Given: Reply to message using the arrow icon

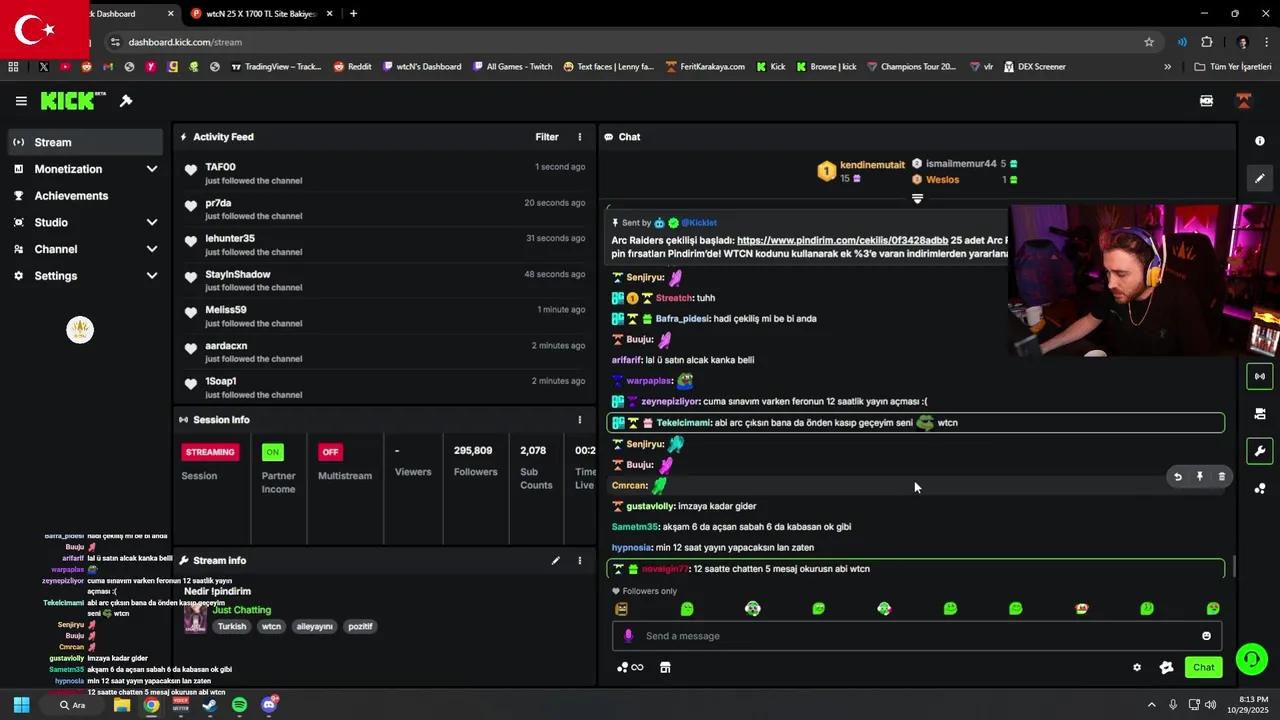Looking at the screenshot, I should coord(1178,477).
